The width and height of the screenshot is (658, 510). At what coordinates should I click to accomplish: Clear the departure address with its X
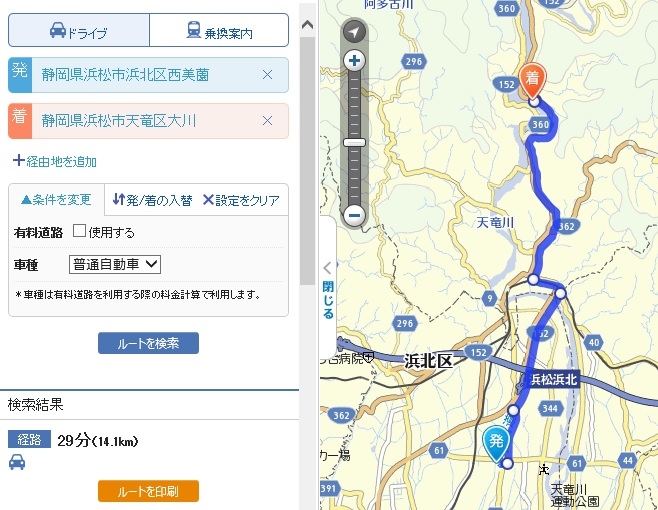[267, 75]
